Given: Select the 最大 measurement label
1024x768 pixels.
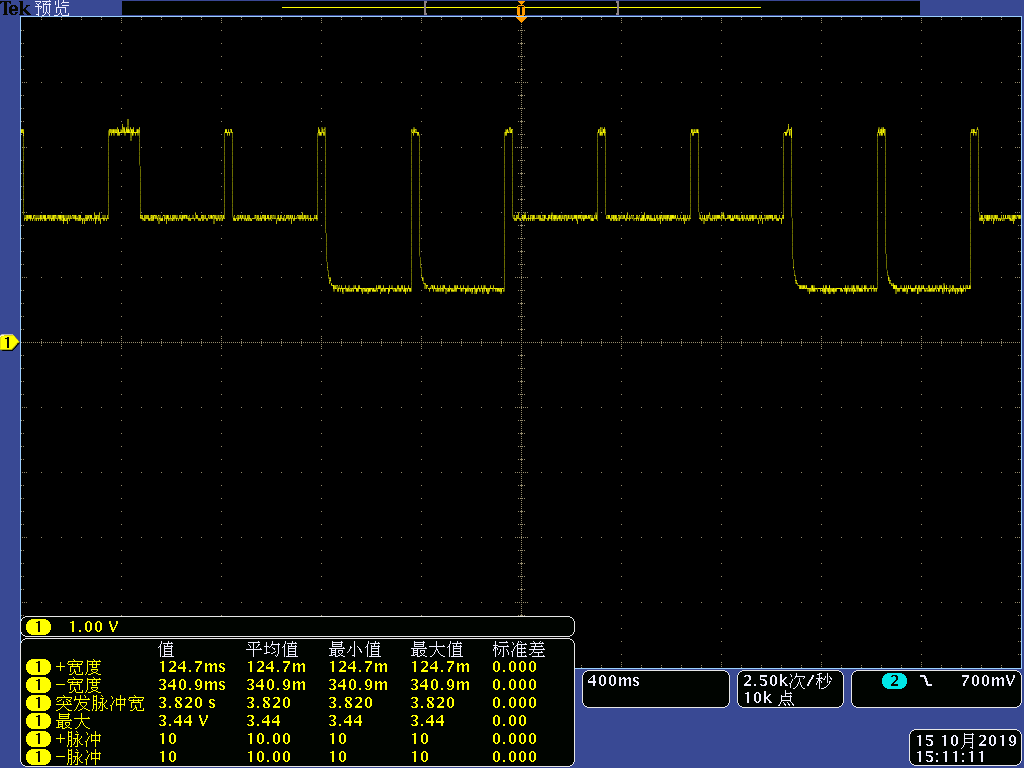Looking at the screenshot, I should coord(73,721).
